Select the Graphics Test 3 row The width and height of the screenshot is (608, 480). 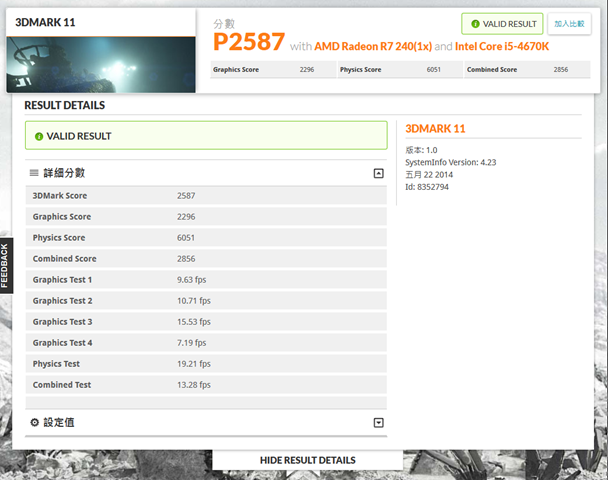206,322
